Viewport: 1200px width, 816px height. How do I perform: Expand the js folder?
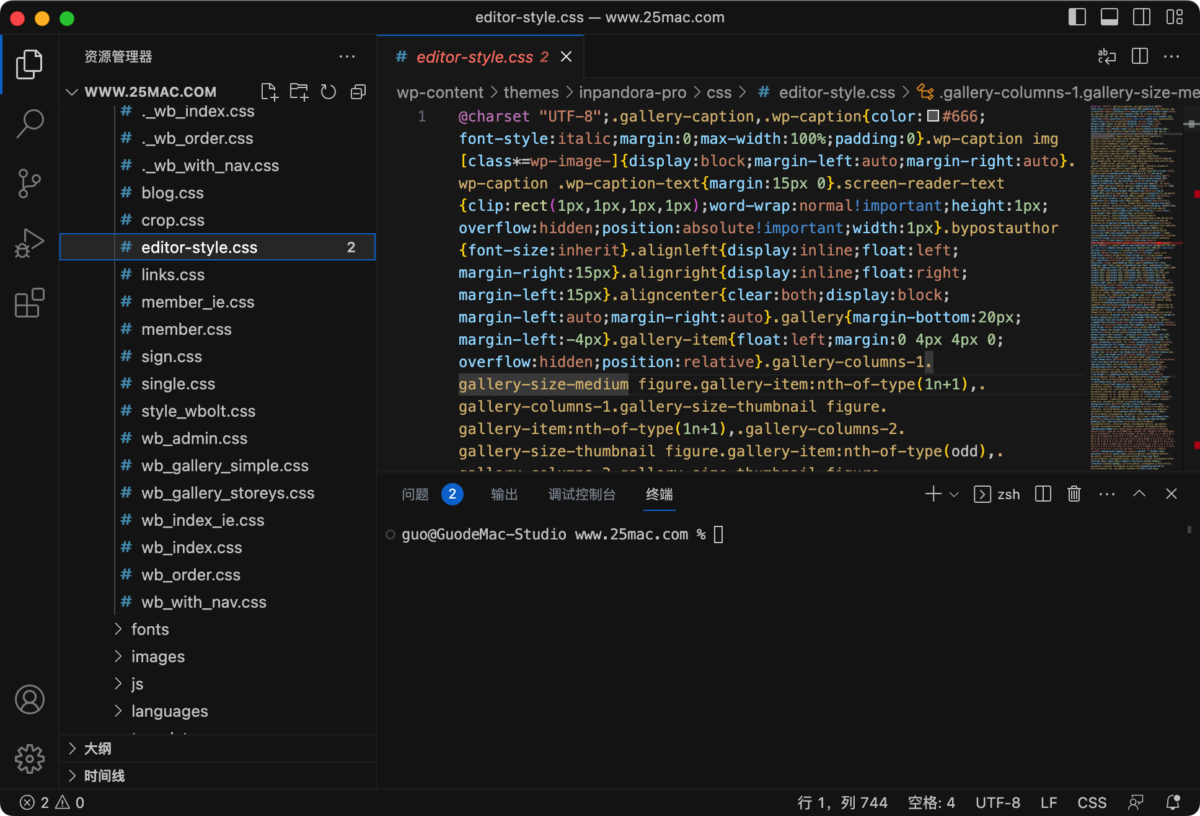(x=137, y=684)
